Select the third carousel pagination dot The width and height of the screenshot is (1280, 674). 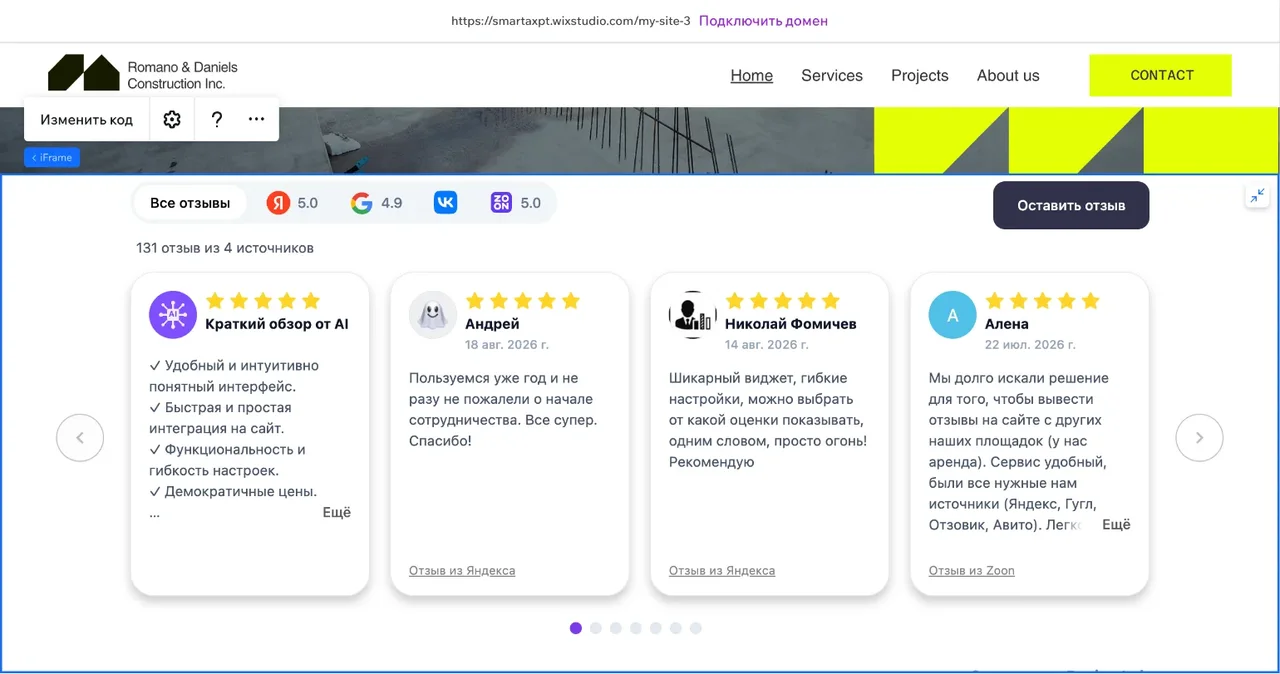616,628
